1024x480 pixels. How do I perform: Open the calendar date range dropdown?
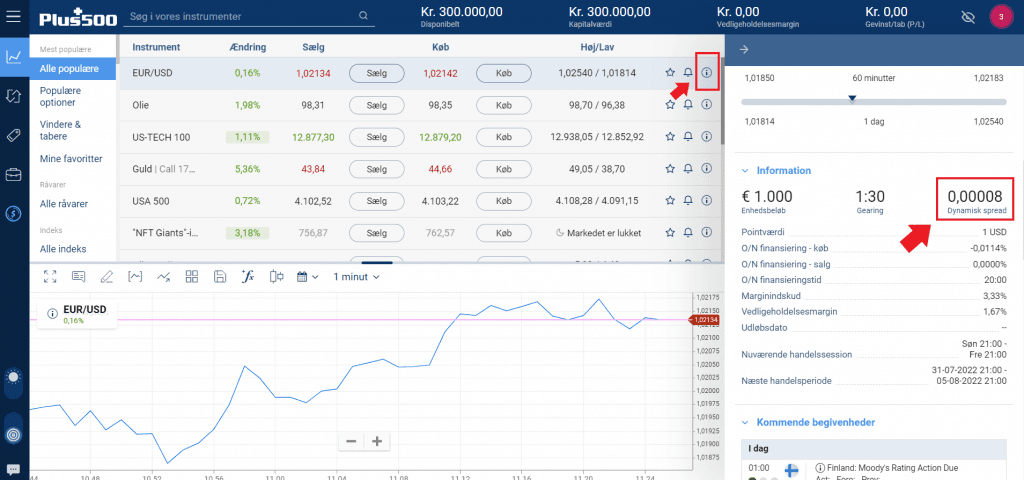pyautogui.click(x=307, y=276)
